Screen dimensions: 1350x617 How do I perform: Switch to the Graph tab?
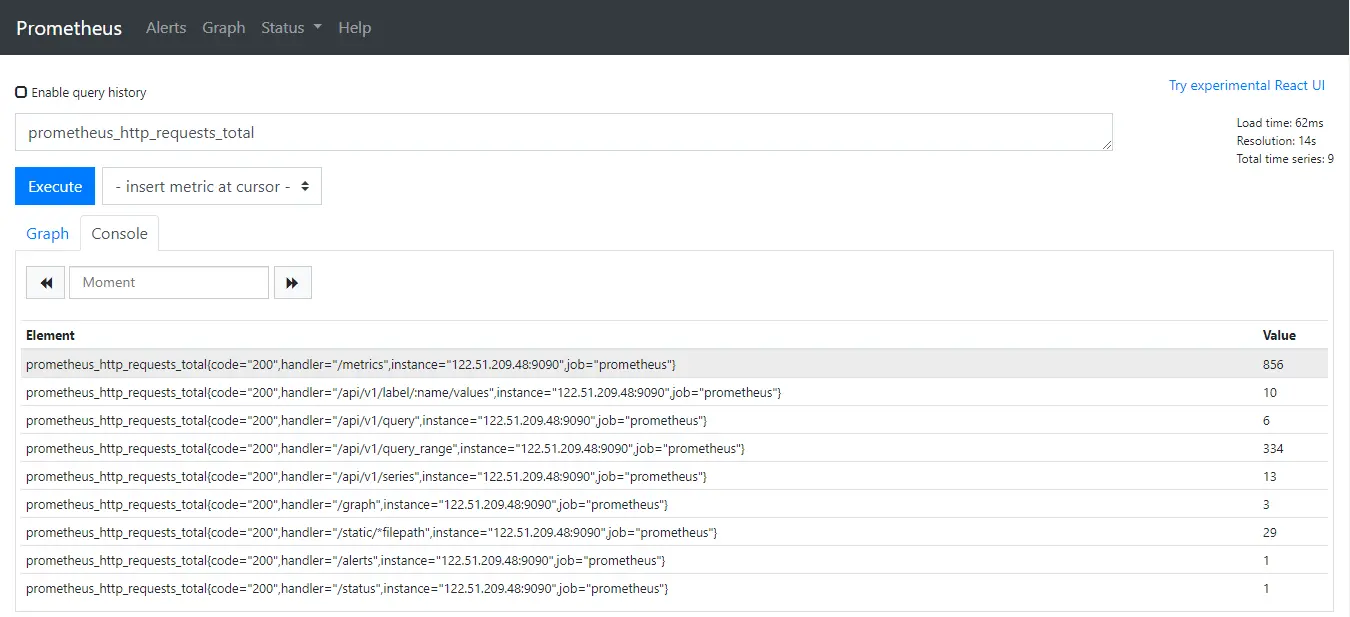[47, 234]
